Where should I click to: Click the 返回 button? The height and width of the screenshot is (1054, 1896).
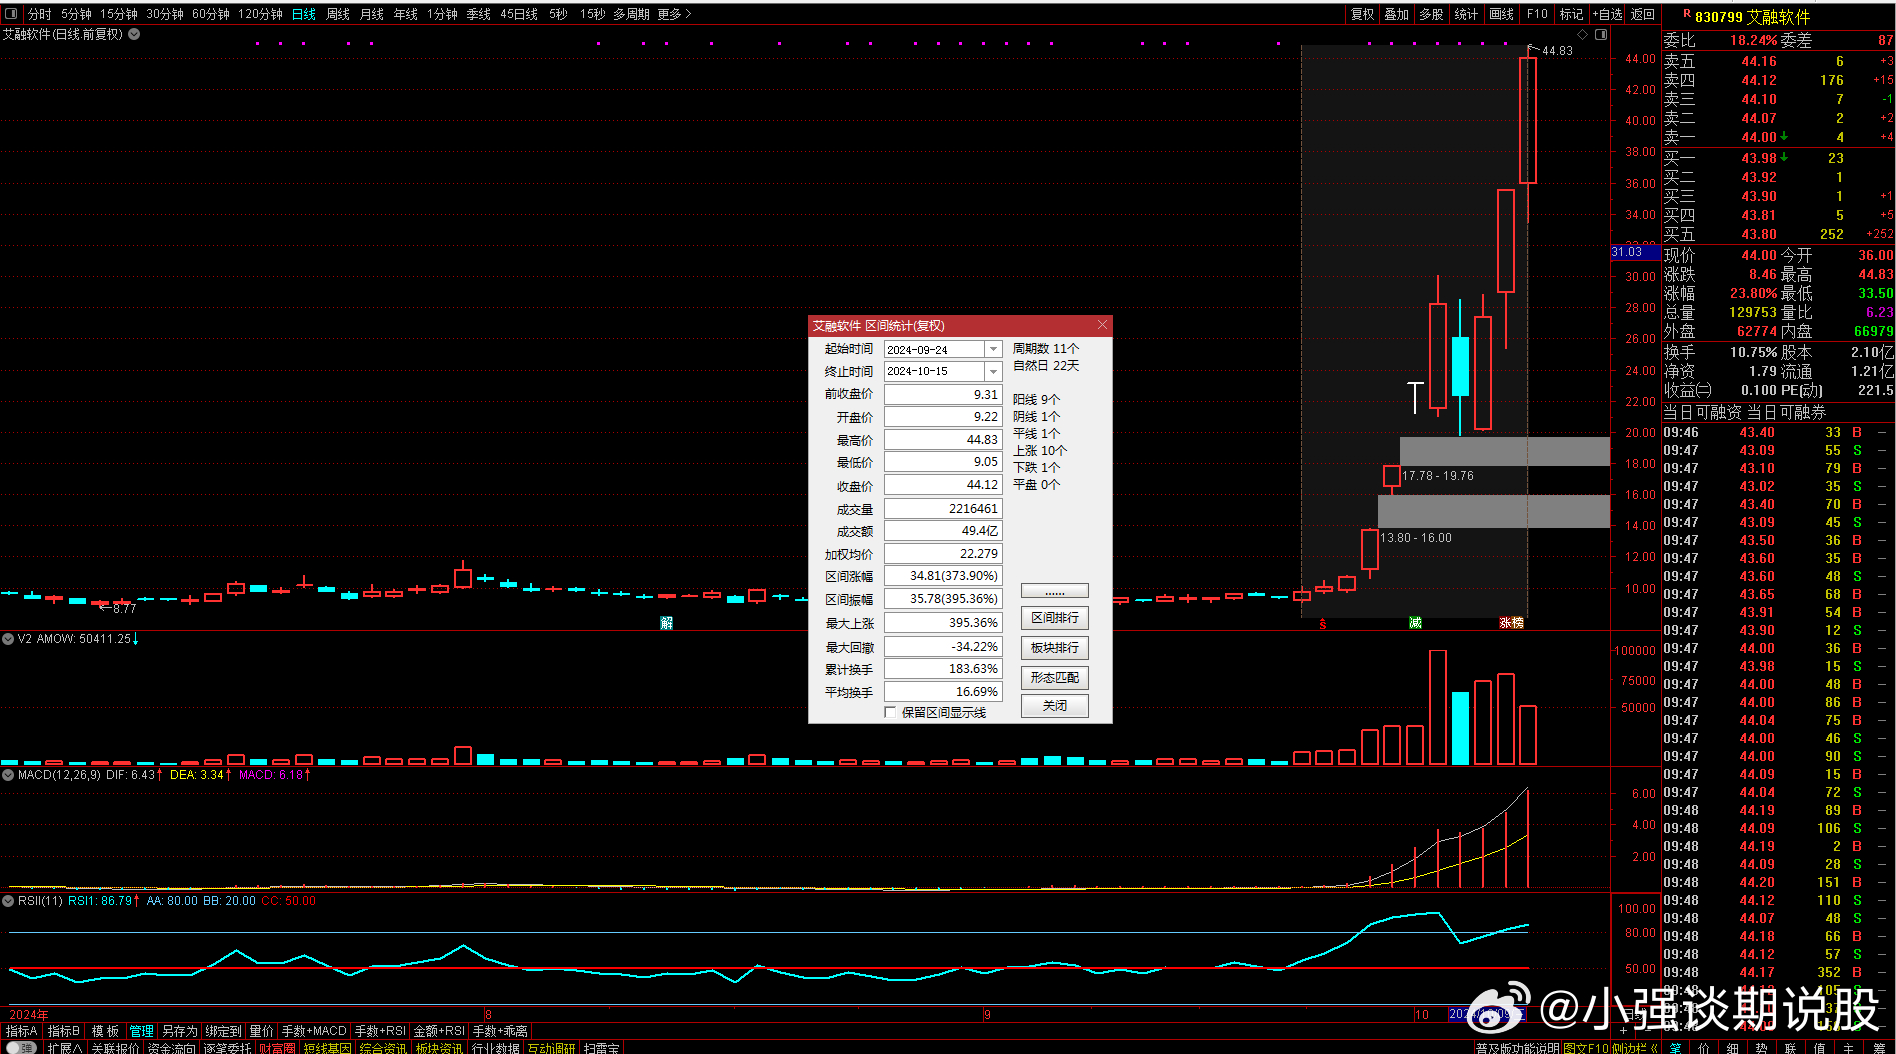[1643, 14]
